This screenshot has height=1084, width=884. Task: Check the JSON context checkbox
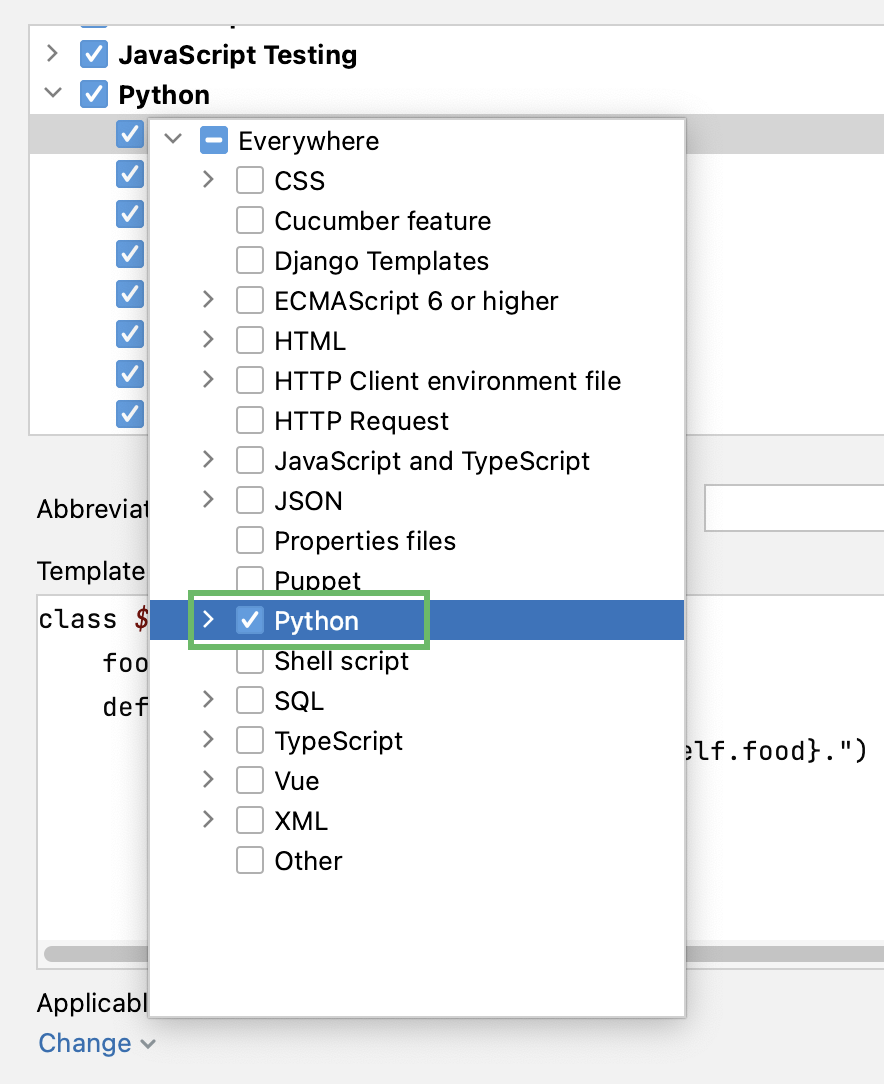[250, 500]
